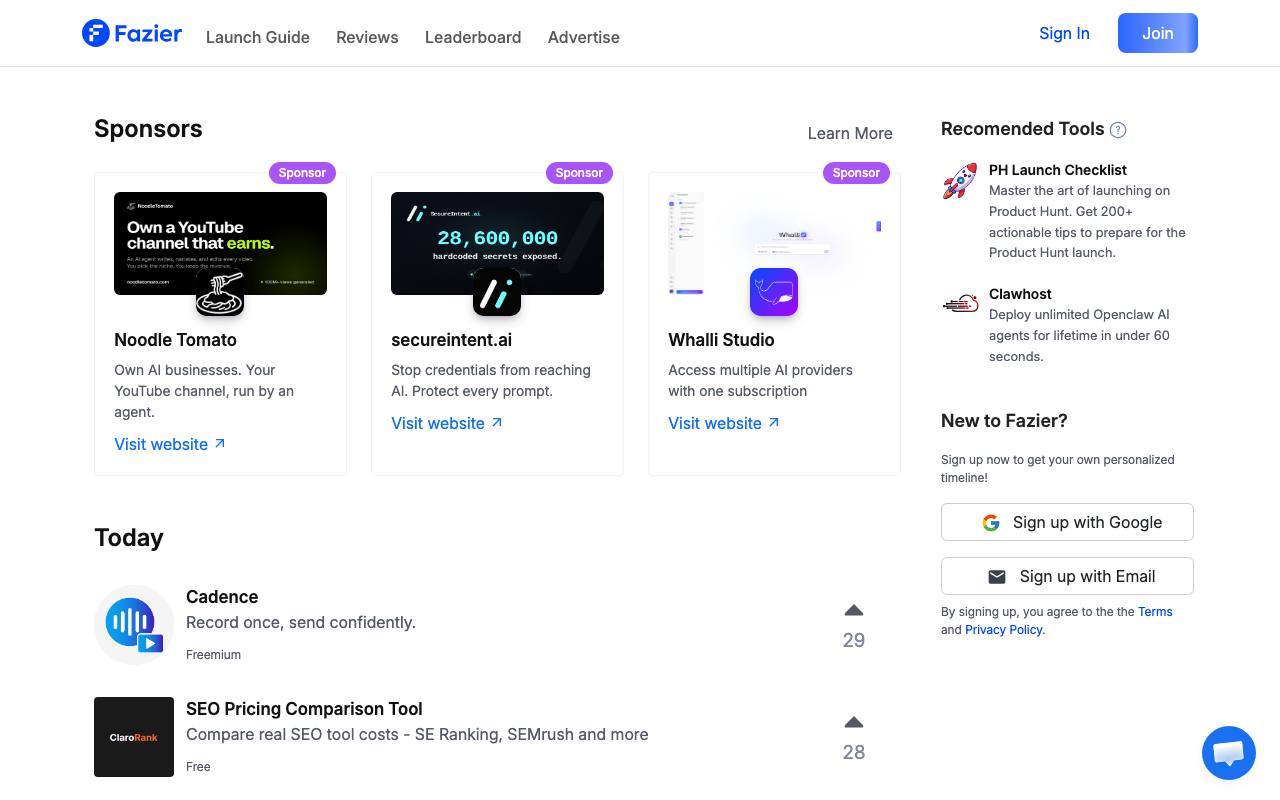
Task: Click the envelope icon in Sign up with Email
Action: tap(997, 577)
